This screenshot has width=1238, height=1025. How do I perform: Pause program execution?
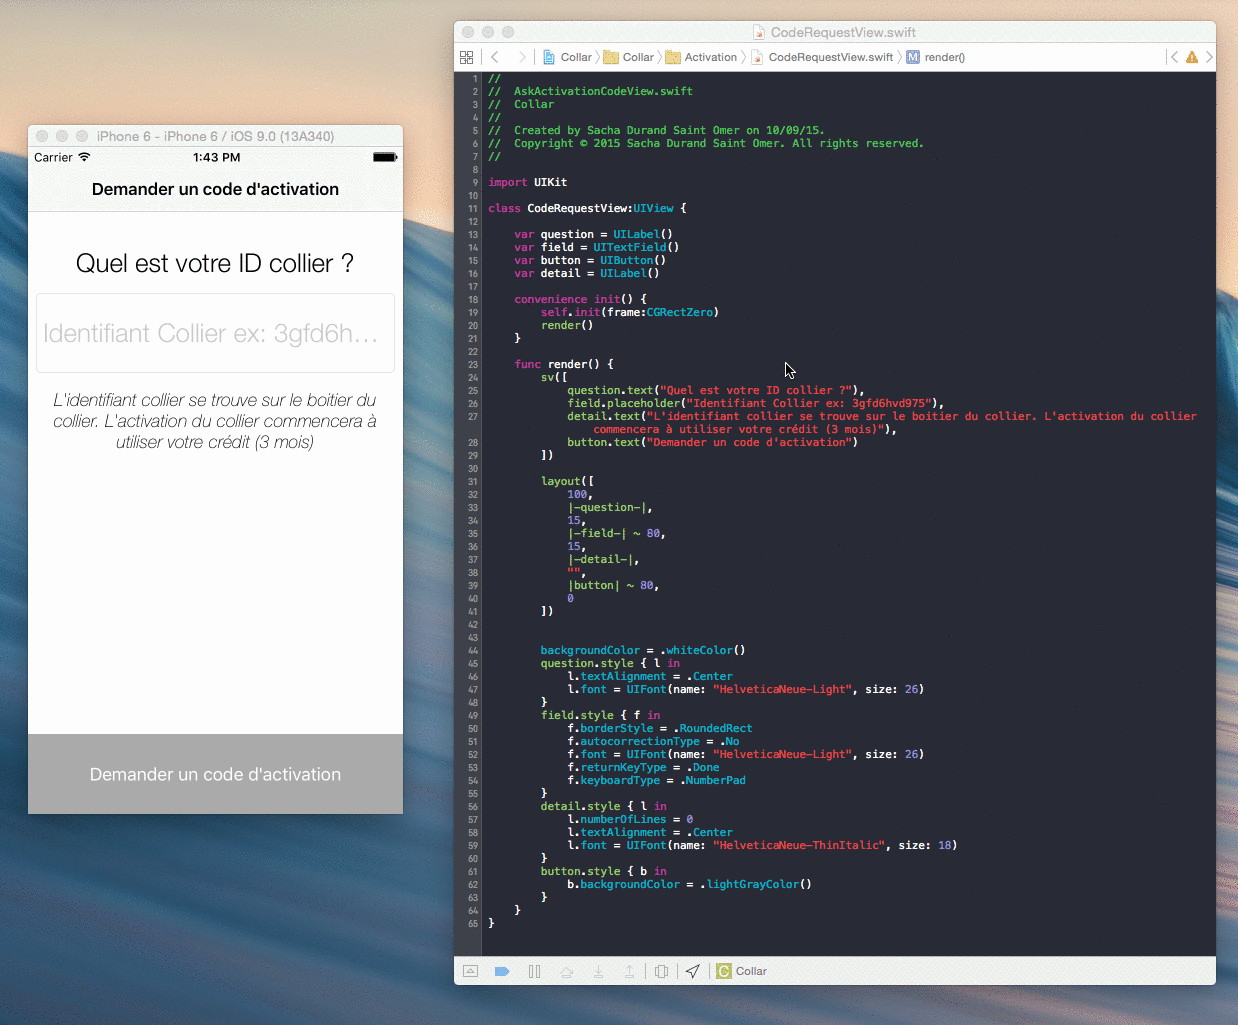click(534, 971)
